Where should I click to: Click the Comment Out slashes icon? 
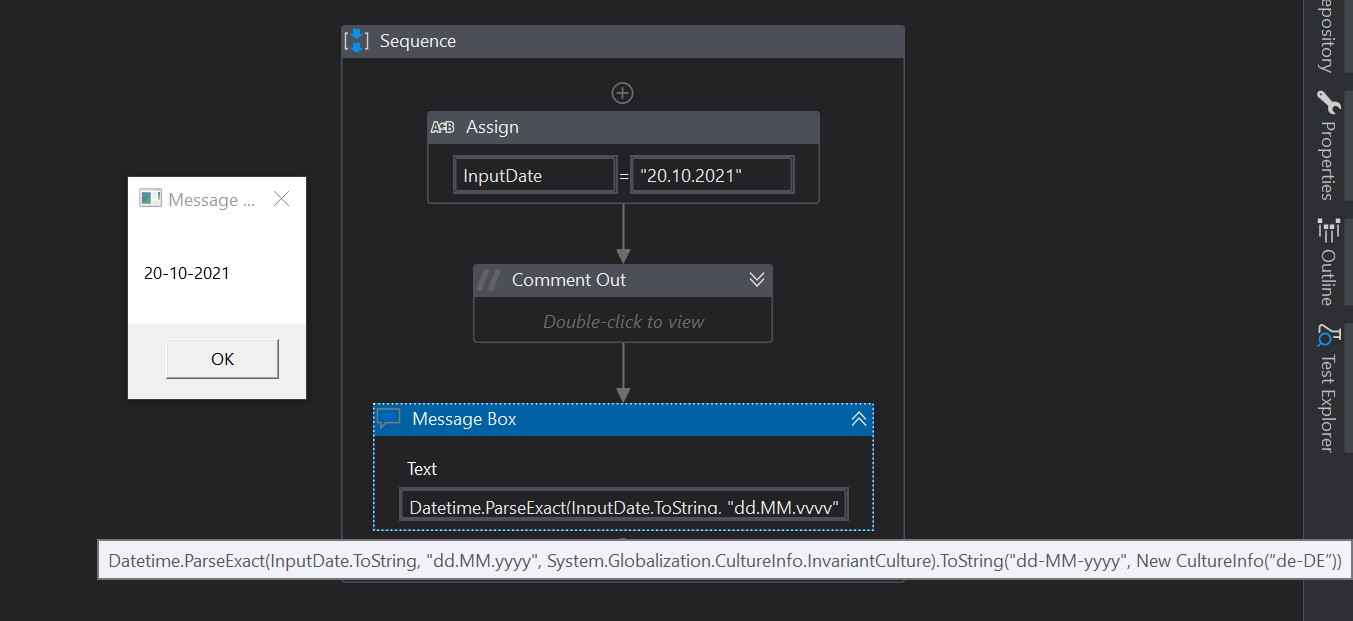pos(488,280)
